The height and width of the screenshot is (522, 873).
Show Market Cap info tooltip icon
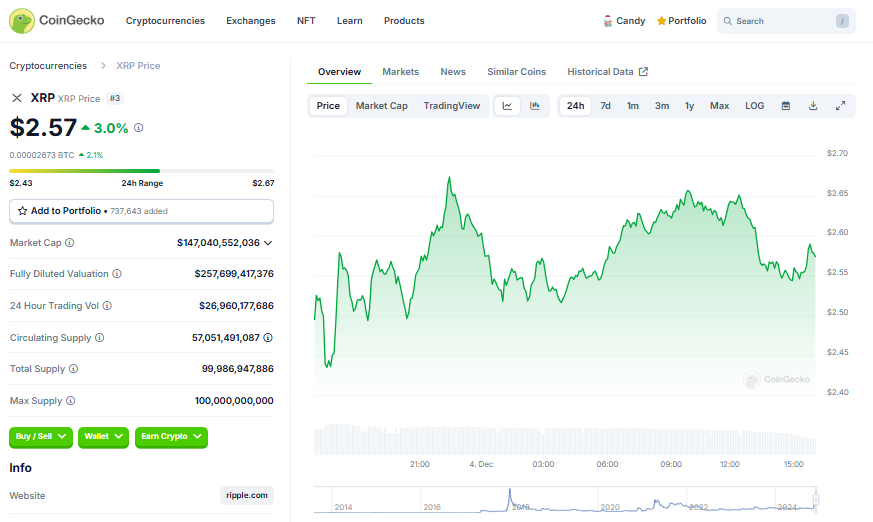coord(70,243)
